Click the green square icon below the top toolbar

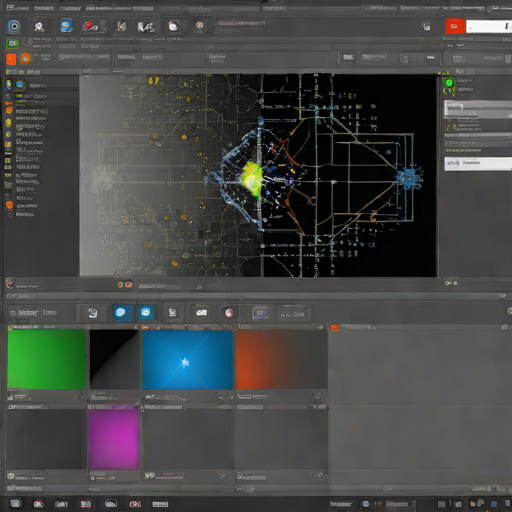click(13, 43)
